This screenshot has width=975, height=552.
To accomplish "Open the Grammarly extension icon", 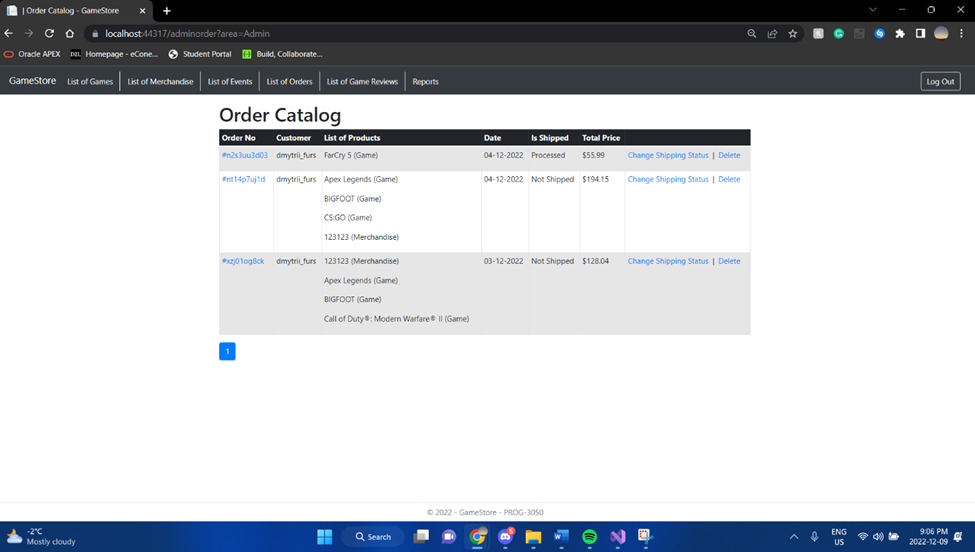I will point(839,34).
